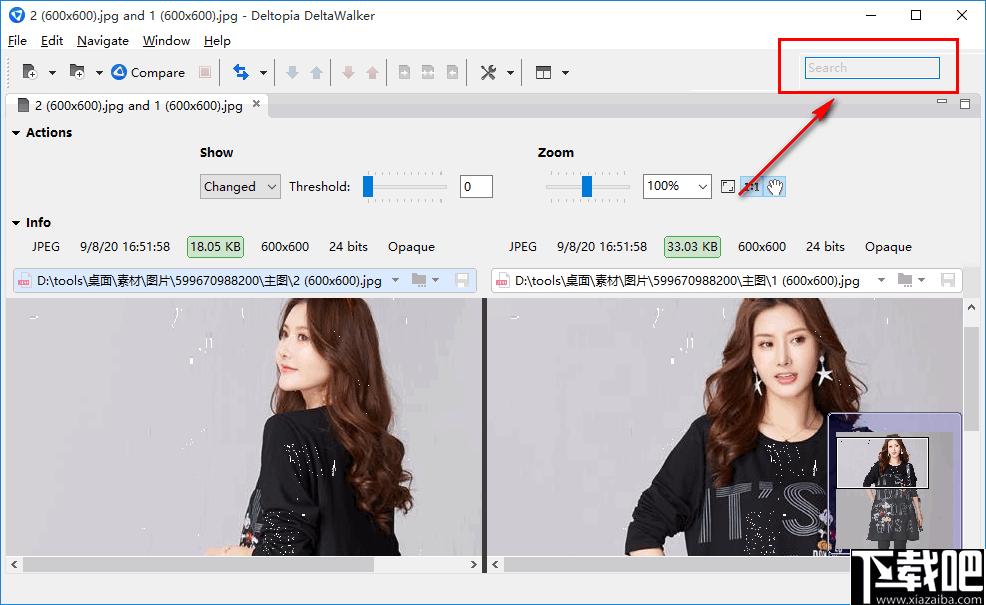Click the stop comparison square icon
This screenshot has width=986, height=605.
pyautogui.click(x=204, y=72)
